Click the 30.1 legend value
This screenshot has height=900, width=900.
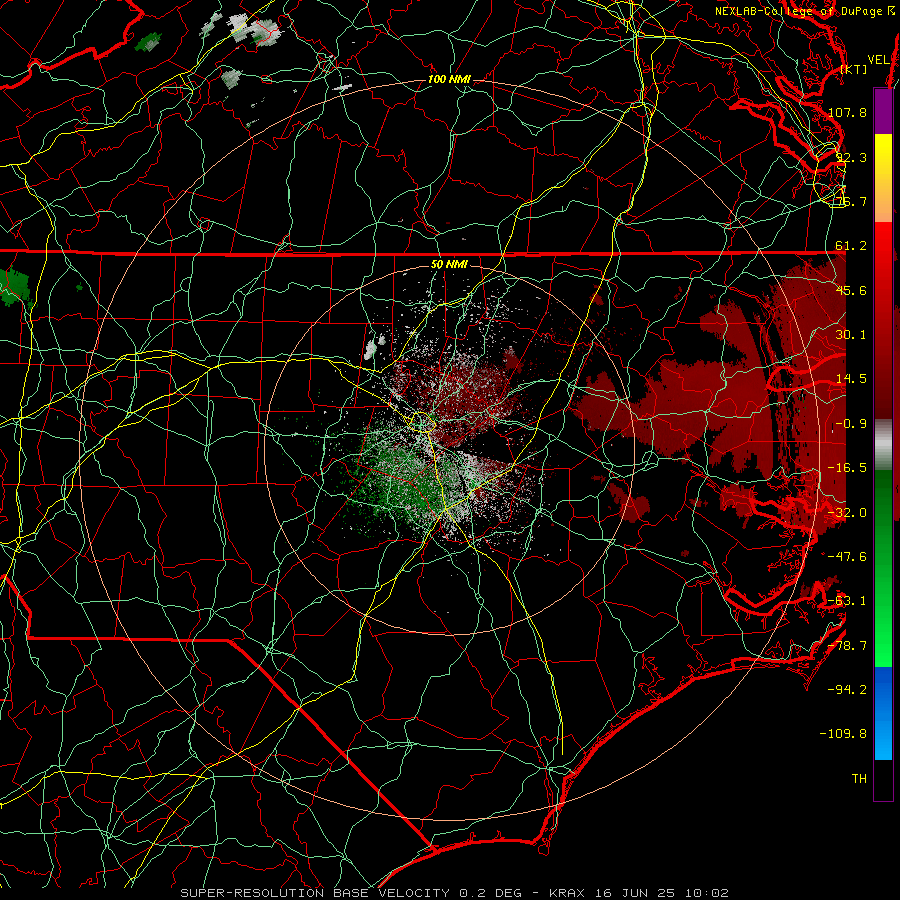tap(851, 335)
